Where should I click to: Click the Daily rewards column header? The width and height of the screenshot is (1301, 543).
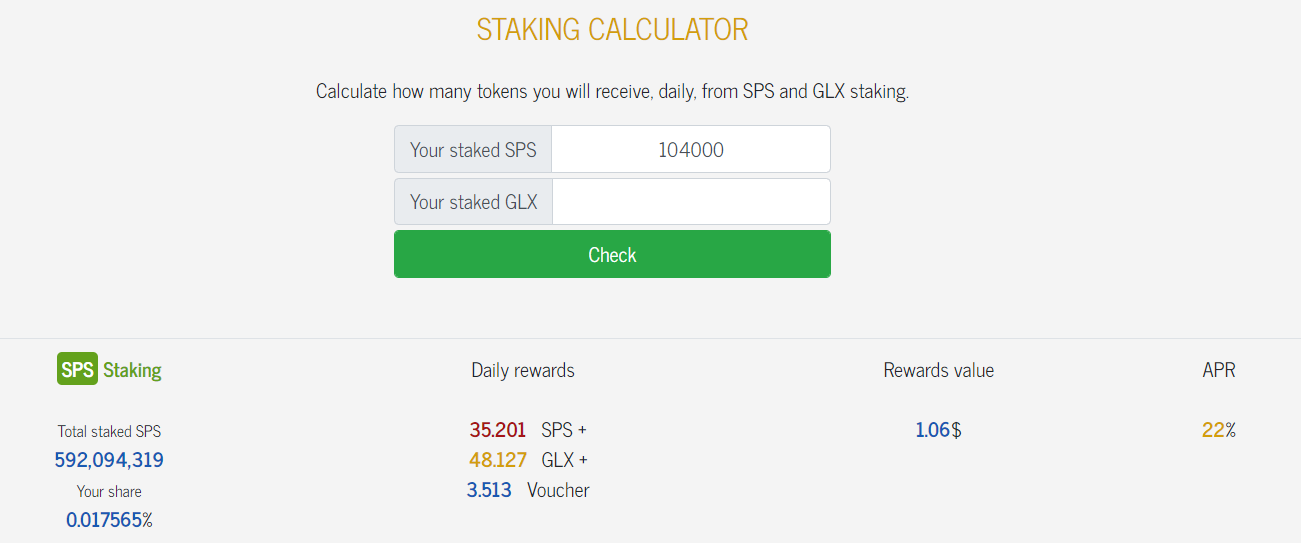coord(523,370)
